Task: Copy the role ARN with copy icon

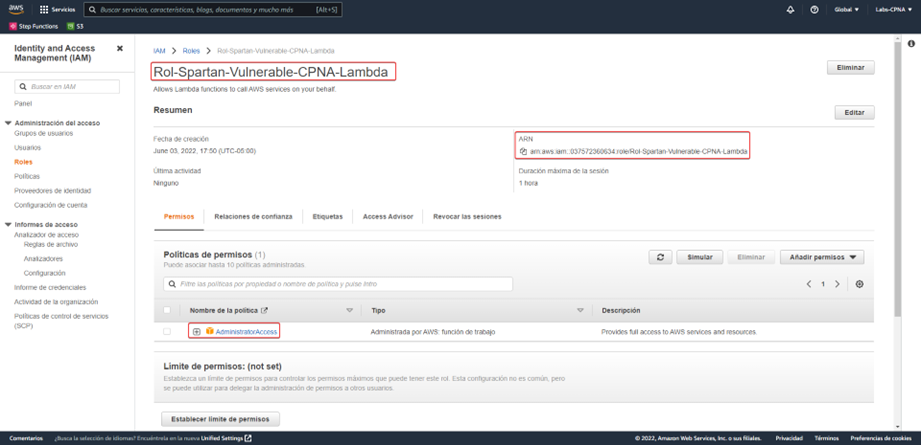Action: pyautogui.click(x=523, y=151)
